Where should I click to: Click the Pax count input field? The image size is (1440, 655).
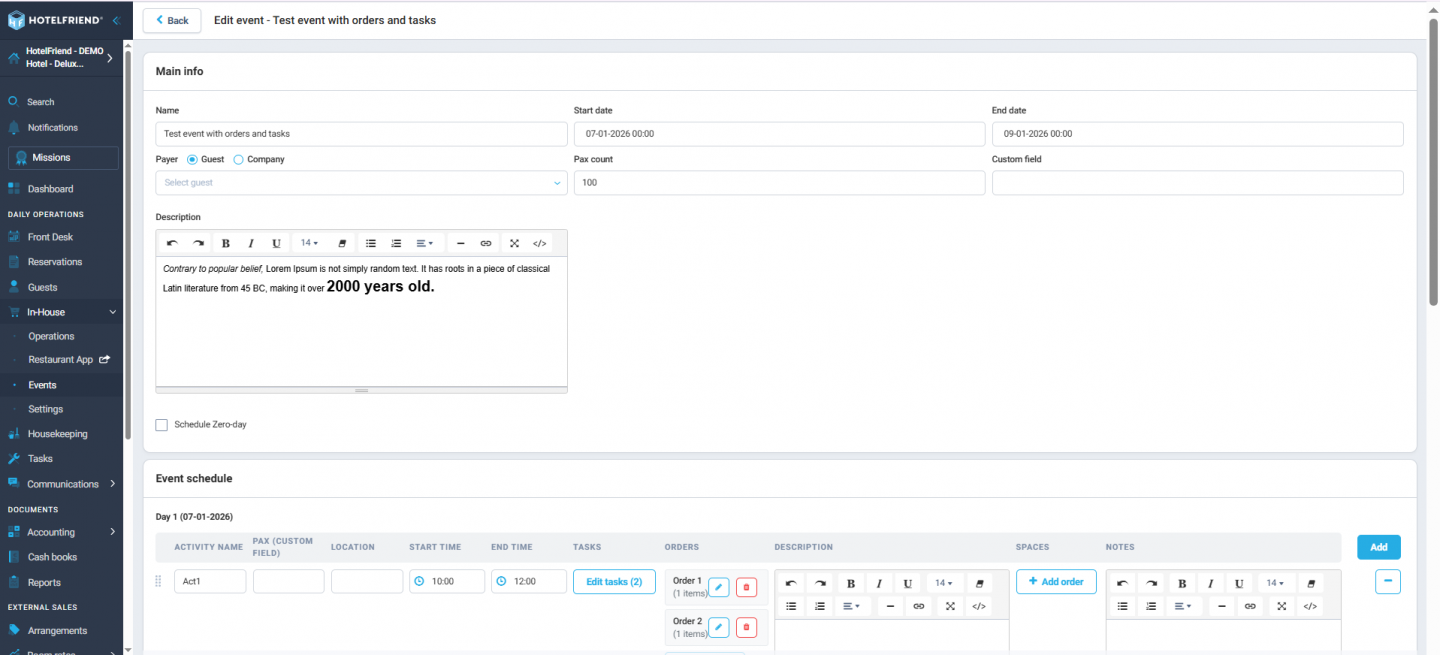(x=779, y=183)
